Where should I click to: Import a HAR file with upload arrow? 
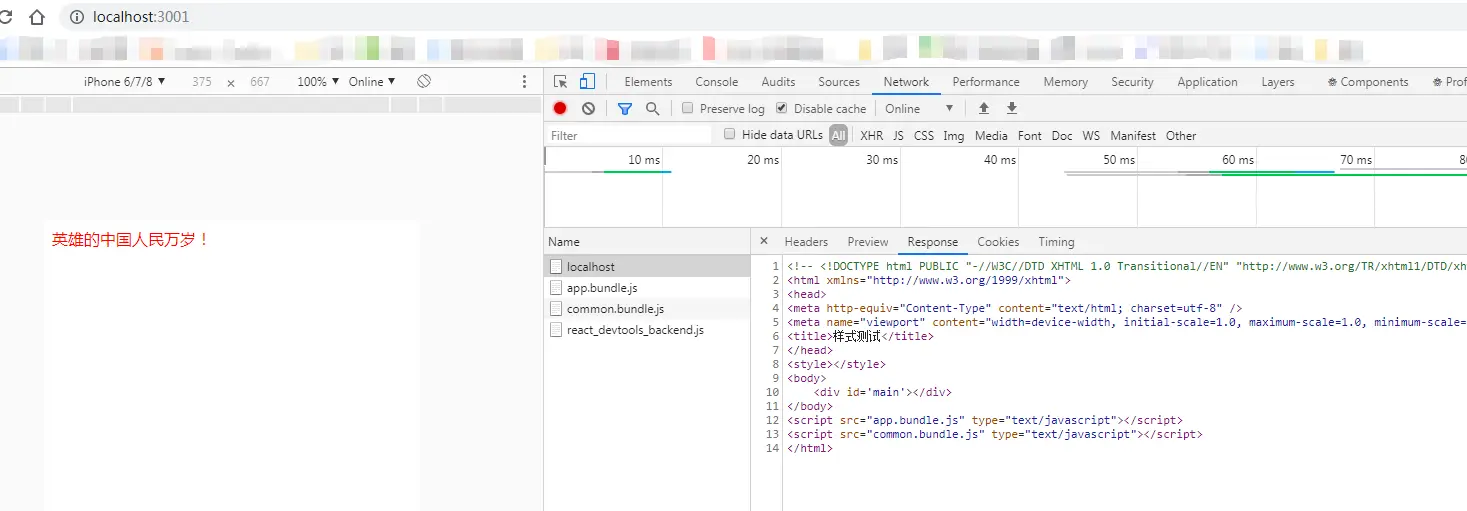984,108
